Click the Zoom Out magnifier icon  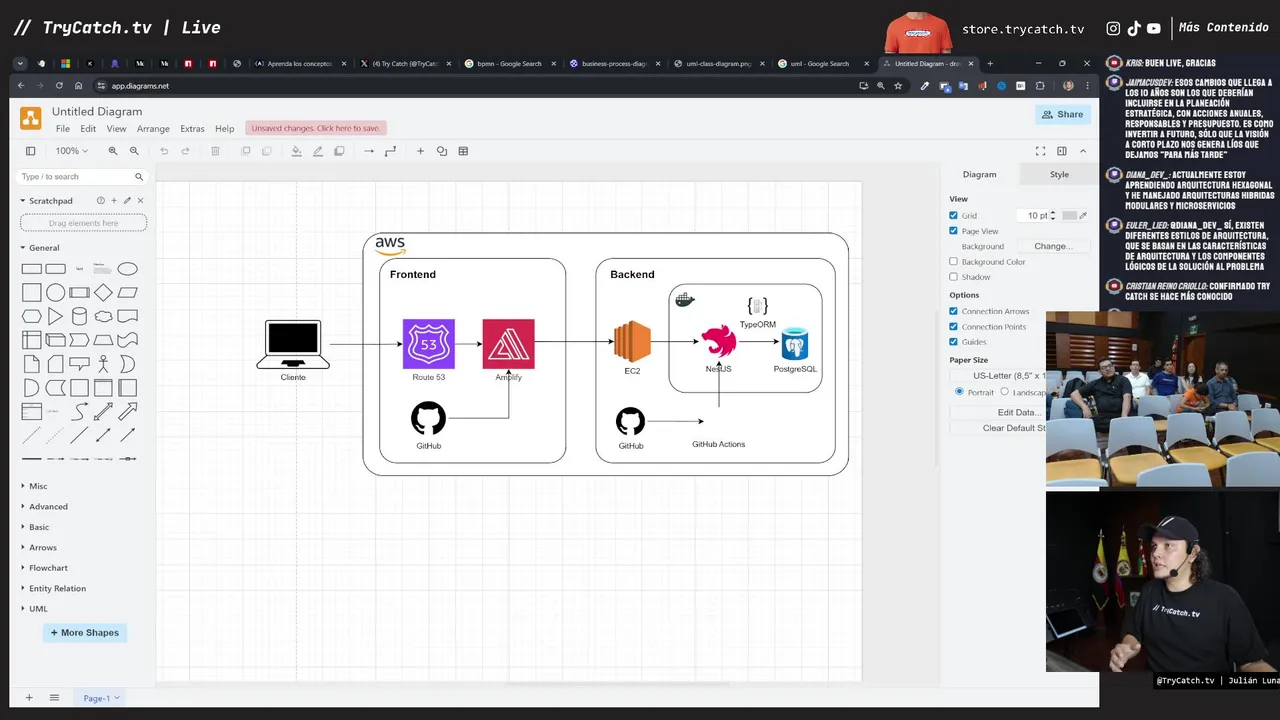pos(134,151)
